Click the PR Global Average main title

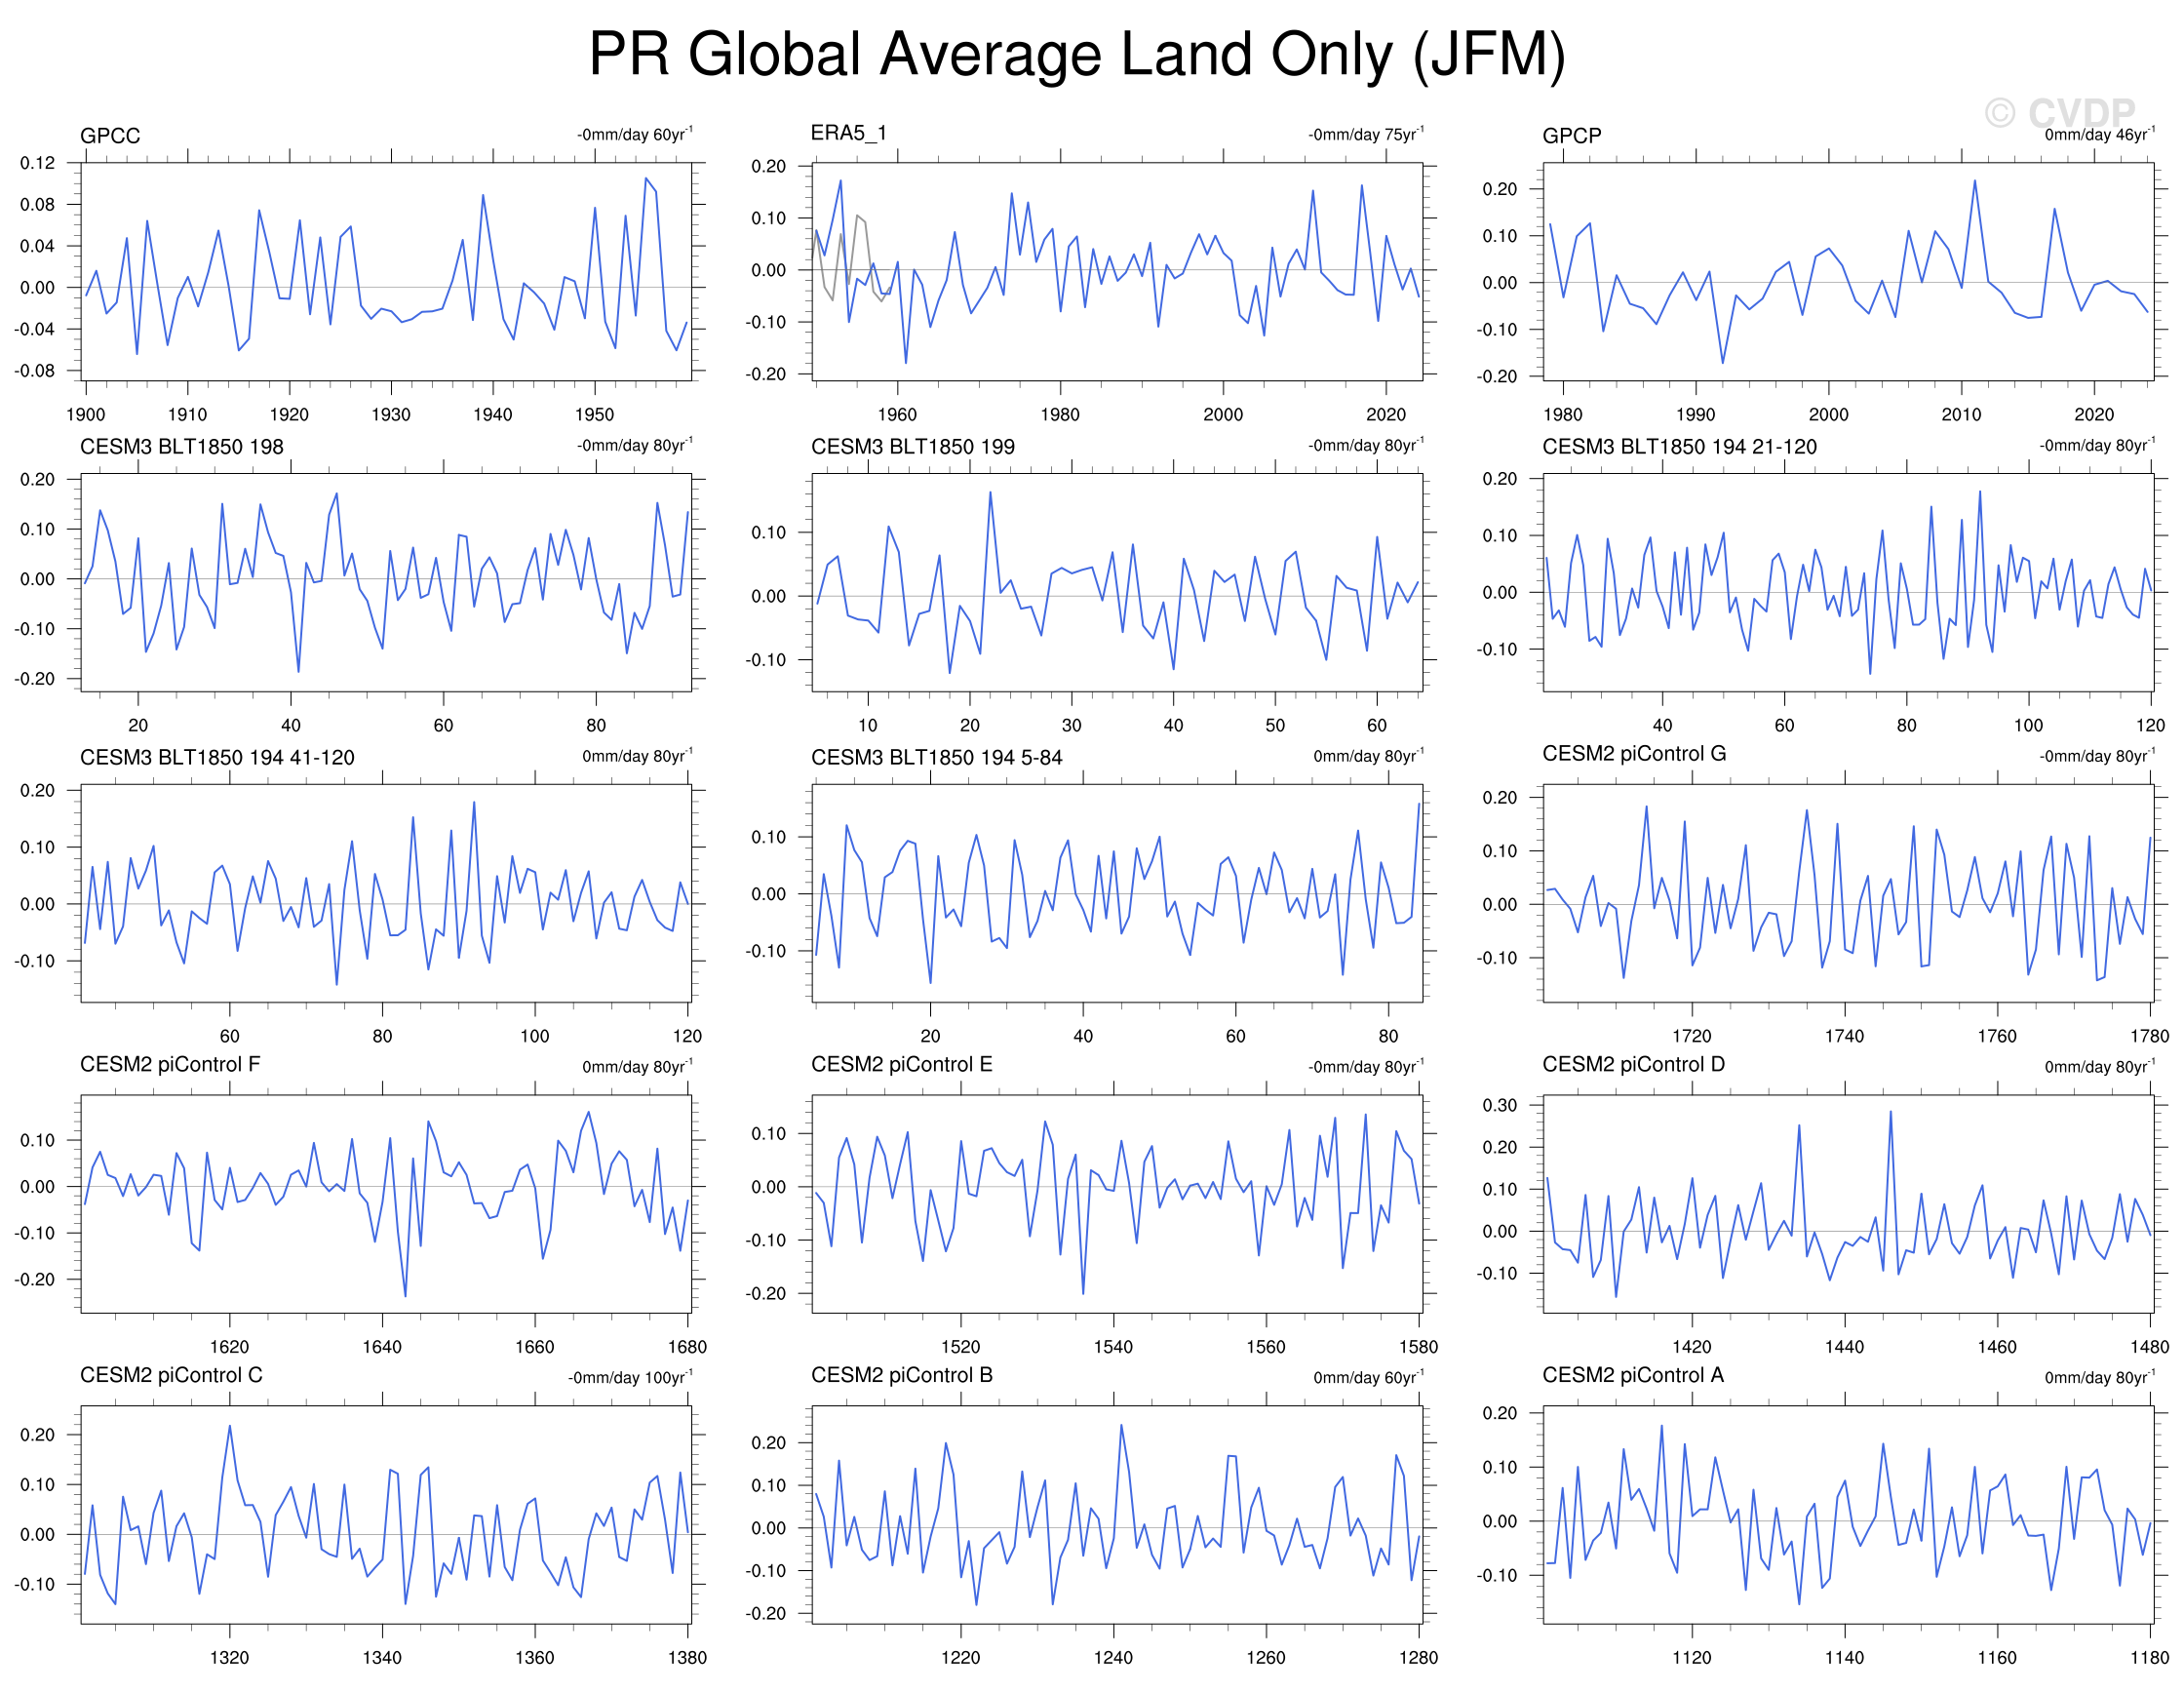pos(1077,54)
